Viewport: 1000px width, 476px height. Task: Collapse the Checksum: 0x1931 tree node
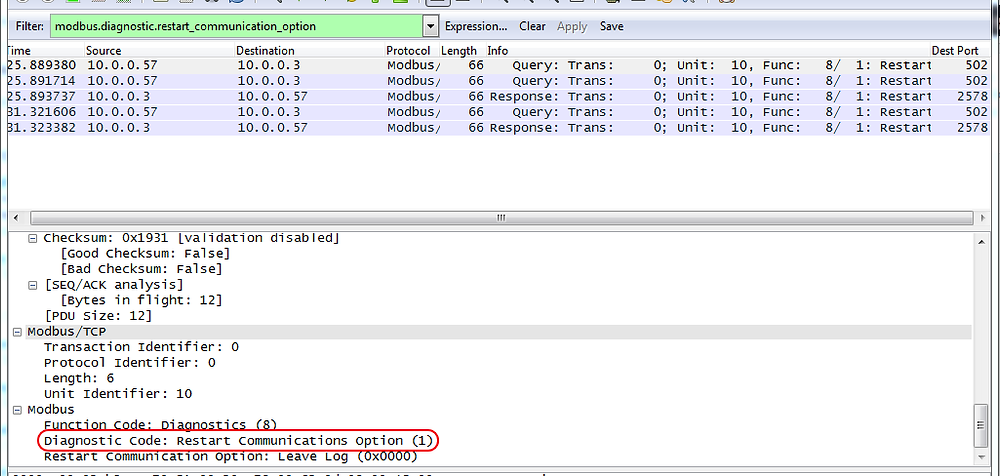pos(33,238)
